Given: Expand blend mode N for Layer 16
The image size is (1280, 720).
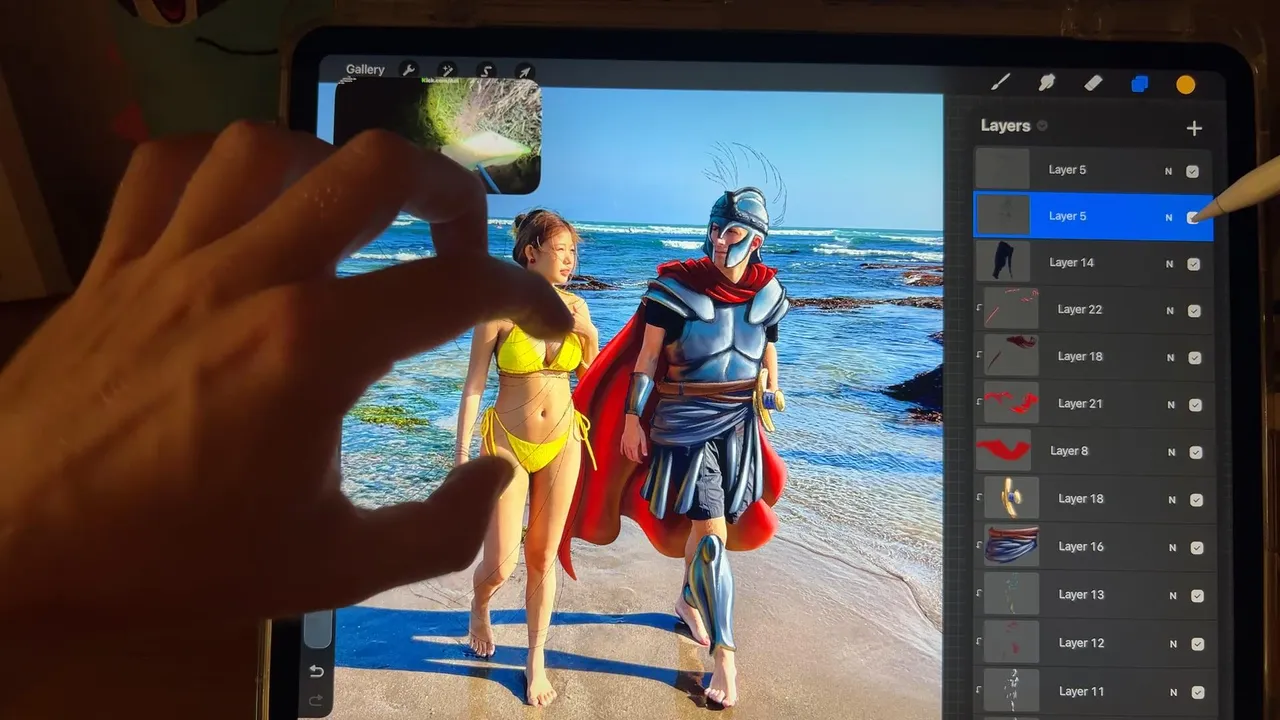Looking at the screenshot, I should coord(1172,548).
